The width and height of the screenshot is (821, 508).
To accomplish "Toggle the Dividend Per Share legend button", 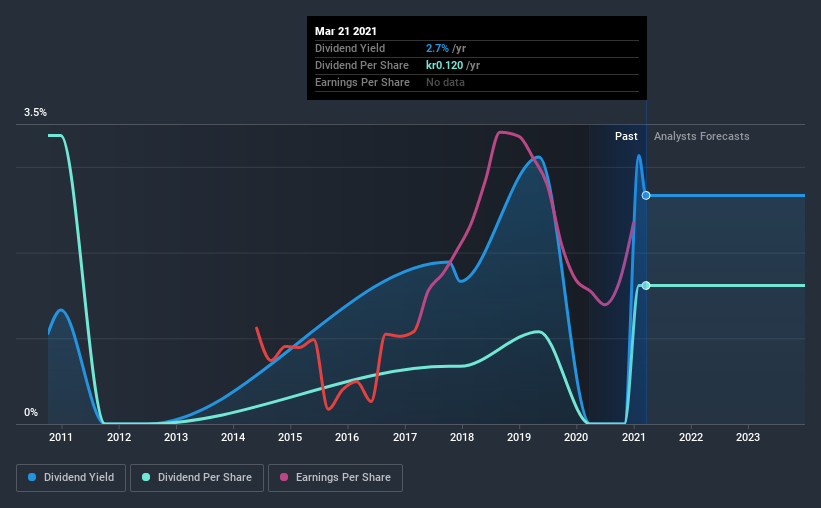I will coord(197,478).
